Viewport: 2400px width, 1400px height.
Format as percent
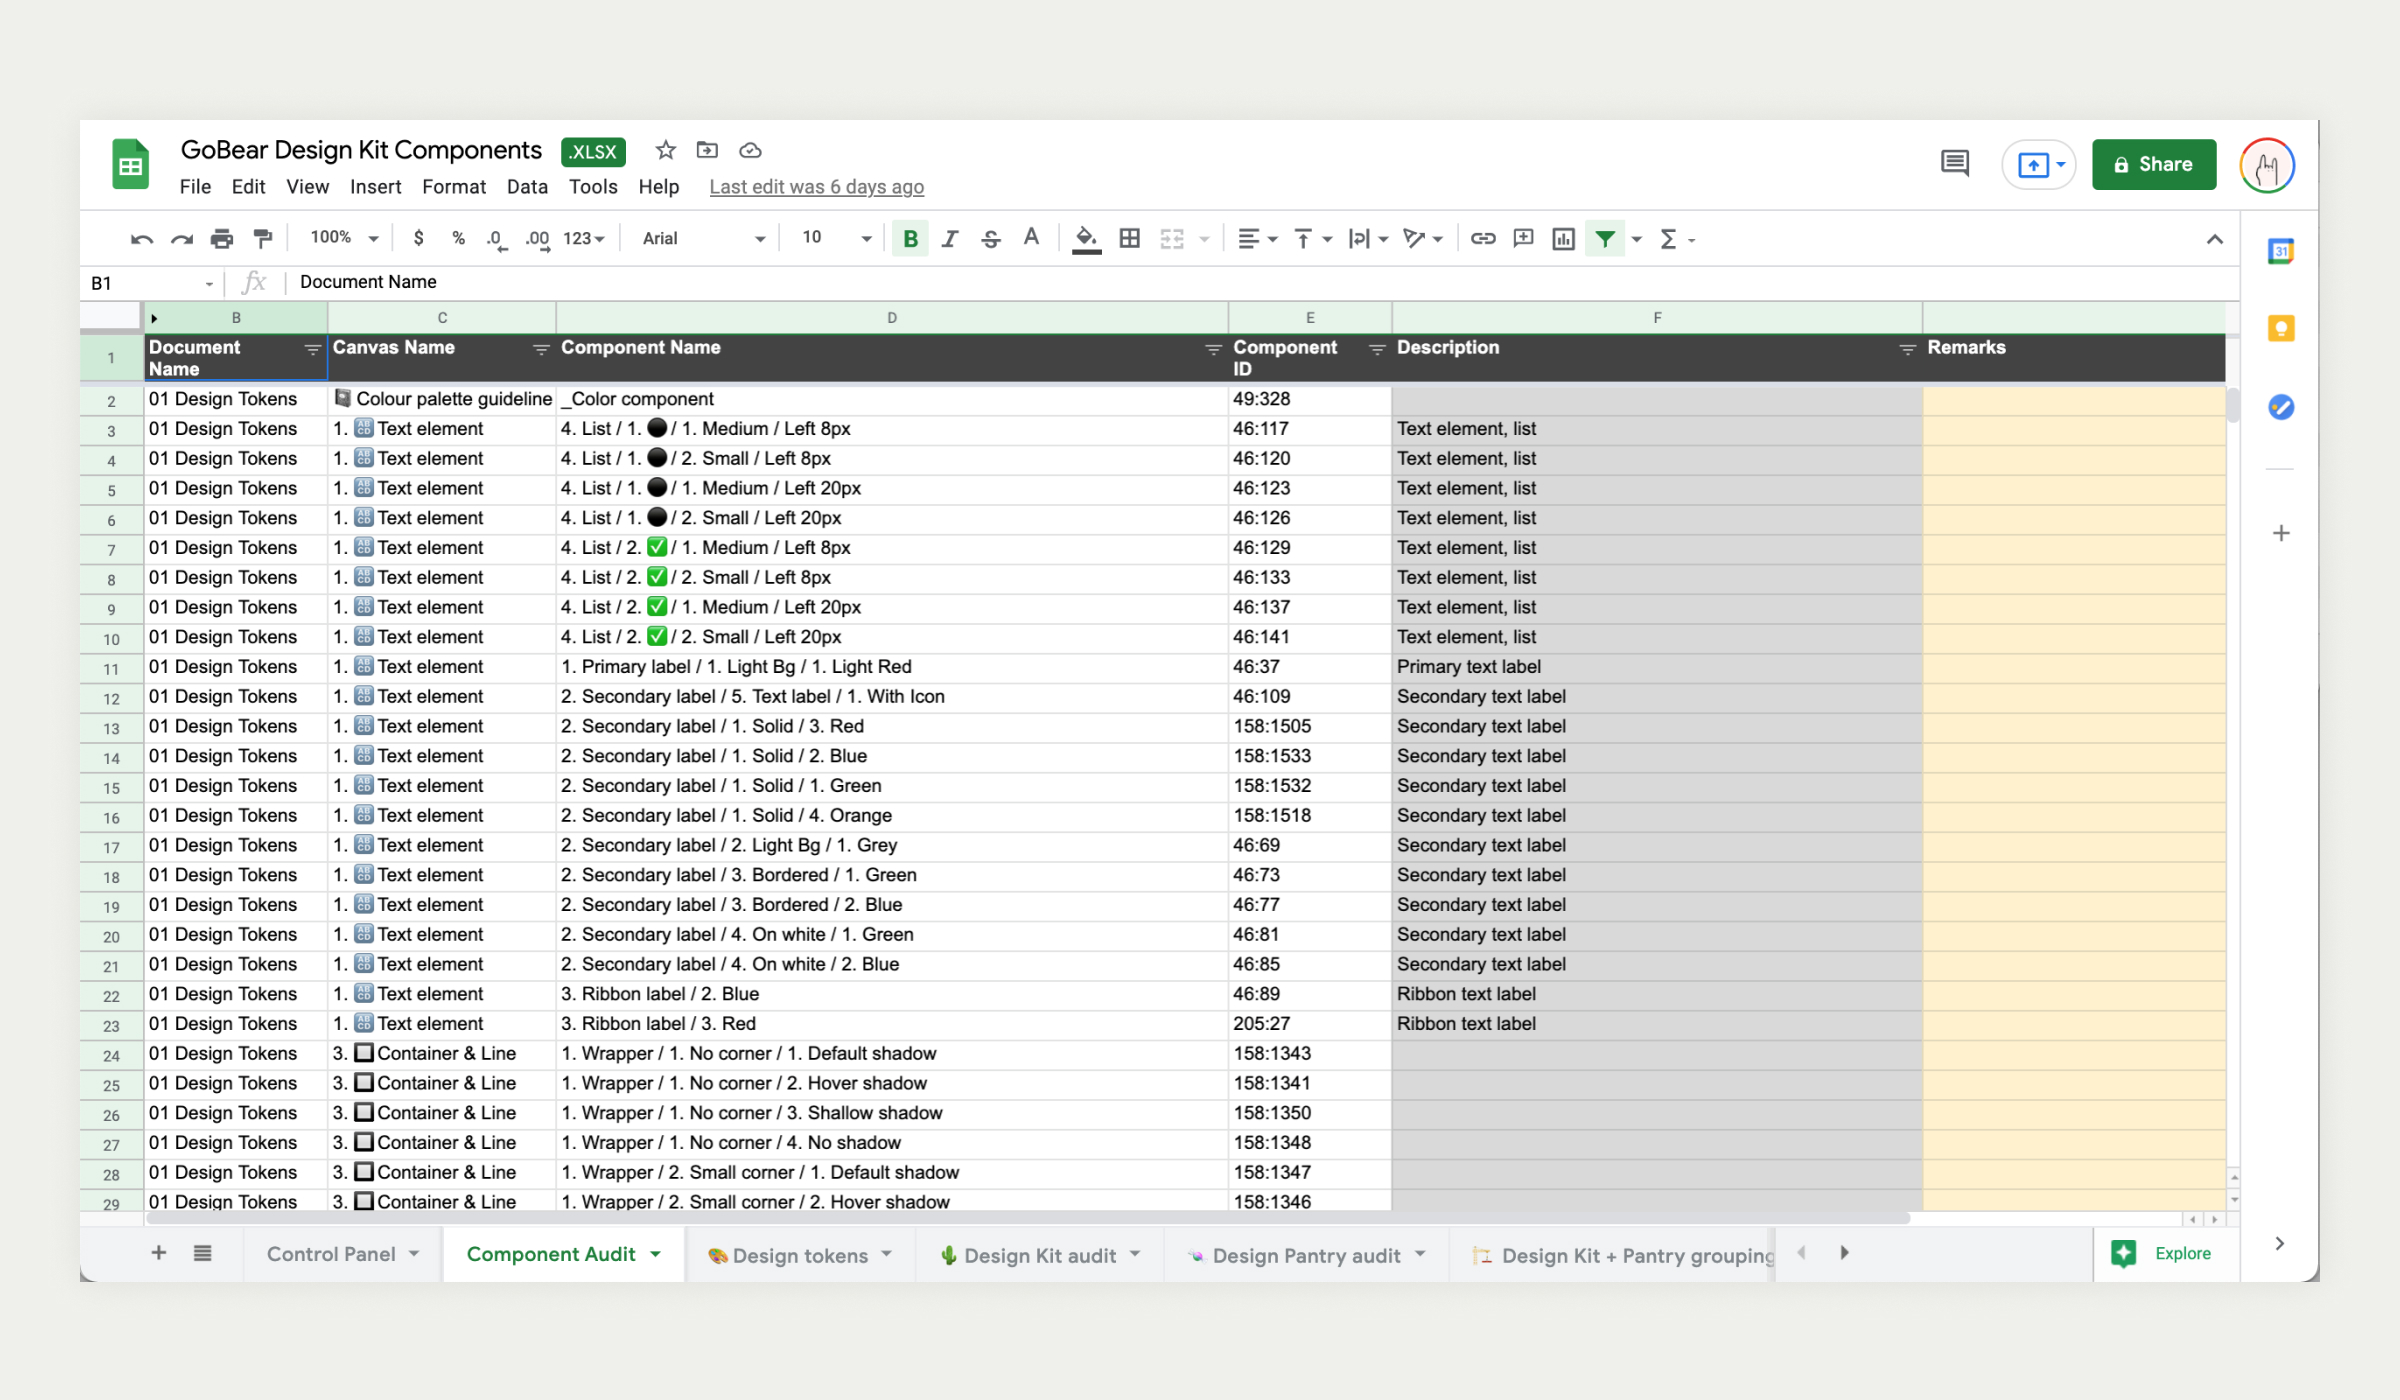click(x=458, y=238)
